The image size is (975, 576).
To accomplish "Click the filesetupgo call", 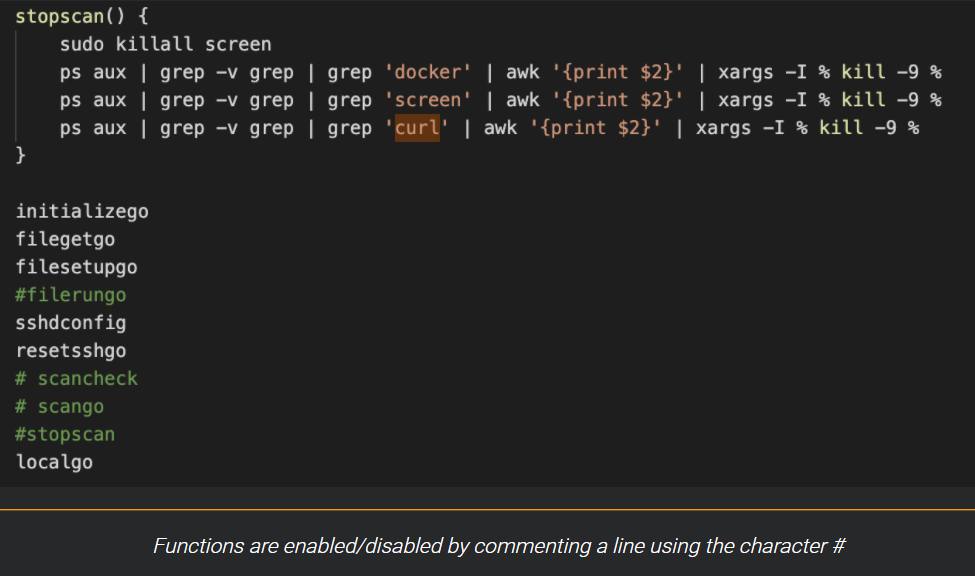I will pyautogui.click(x=76, y=267).
